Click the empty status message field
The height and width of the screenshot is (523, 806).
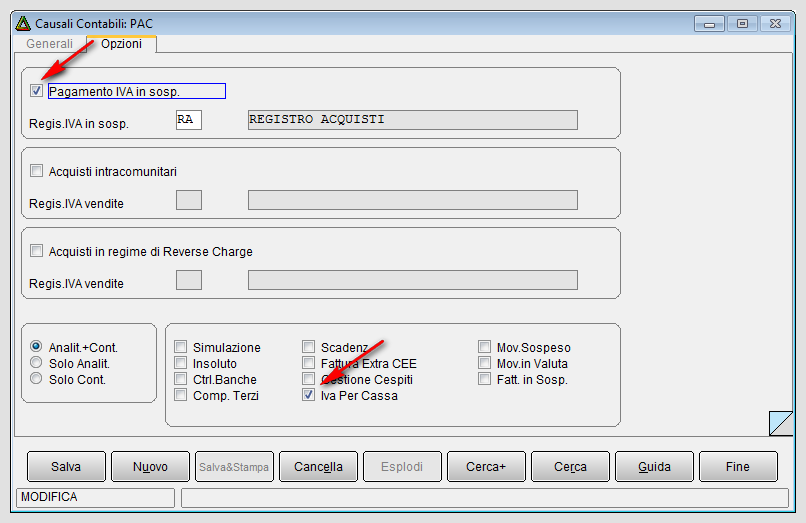[x=485, y=498]
